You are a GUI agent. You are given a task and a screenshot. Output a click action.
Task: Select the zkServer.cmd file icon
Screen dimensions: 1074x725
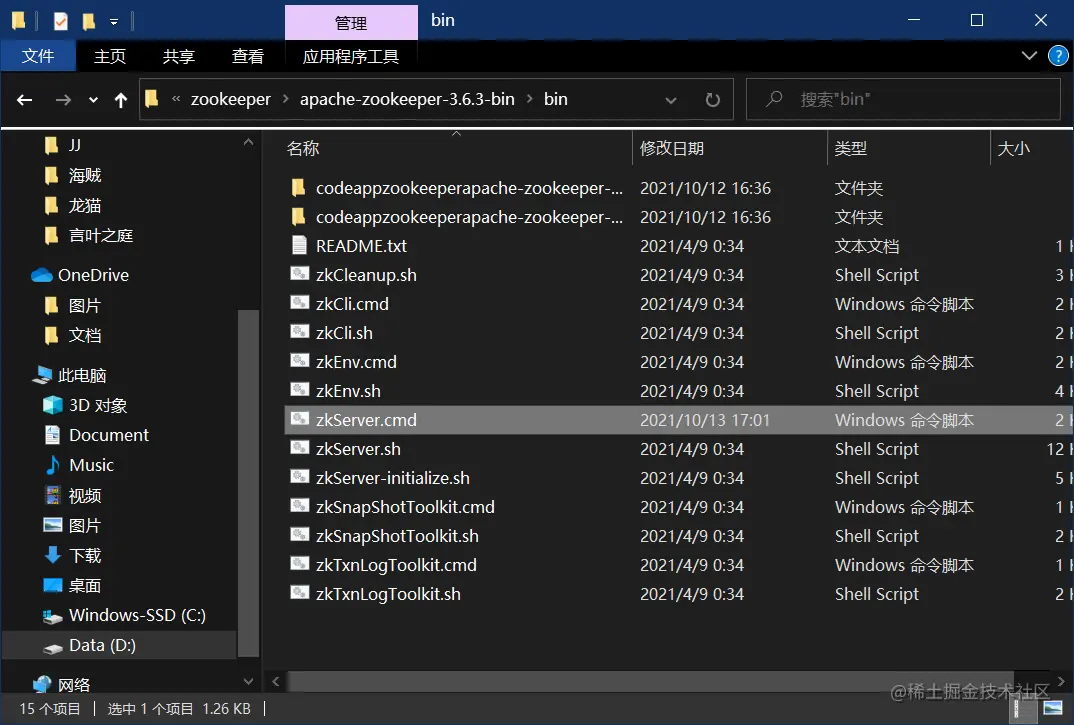click(299, 419)
